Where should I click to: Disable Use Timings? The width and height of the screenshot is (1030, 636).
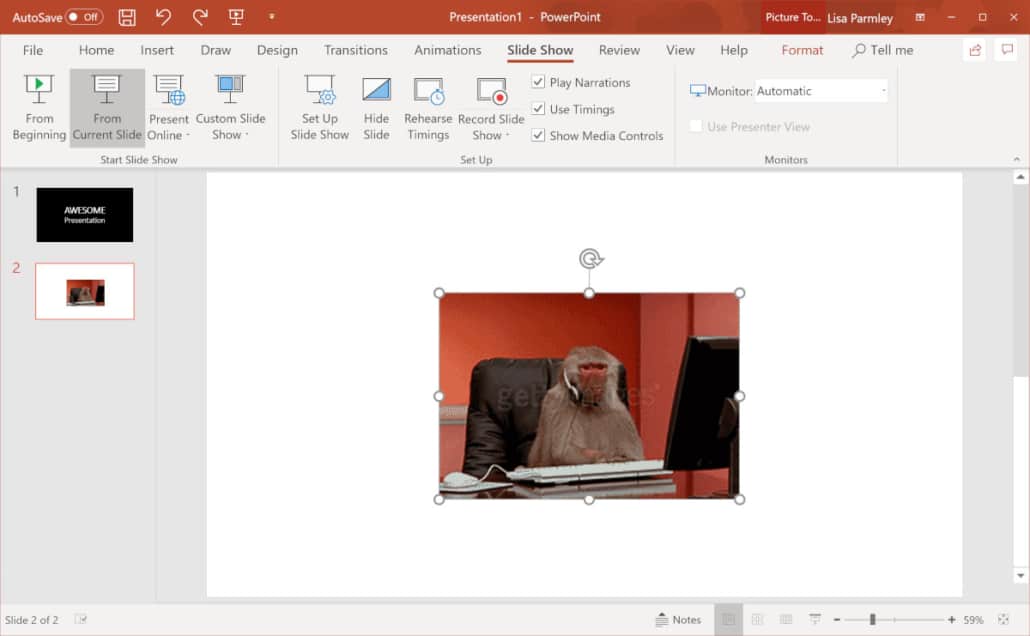point(539,109)
